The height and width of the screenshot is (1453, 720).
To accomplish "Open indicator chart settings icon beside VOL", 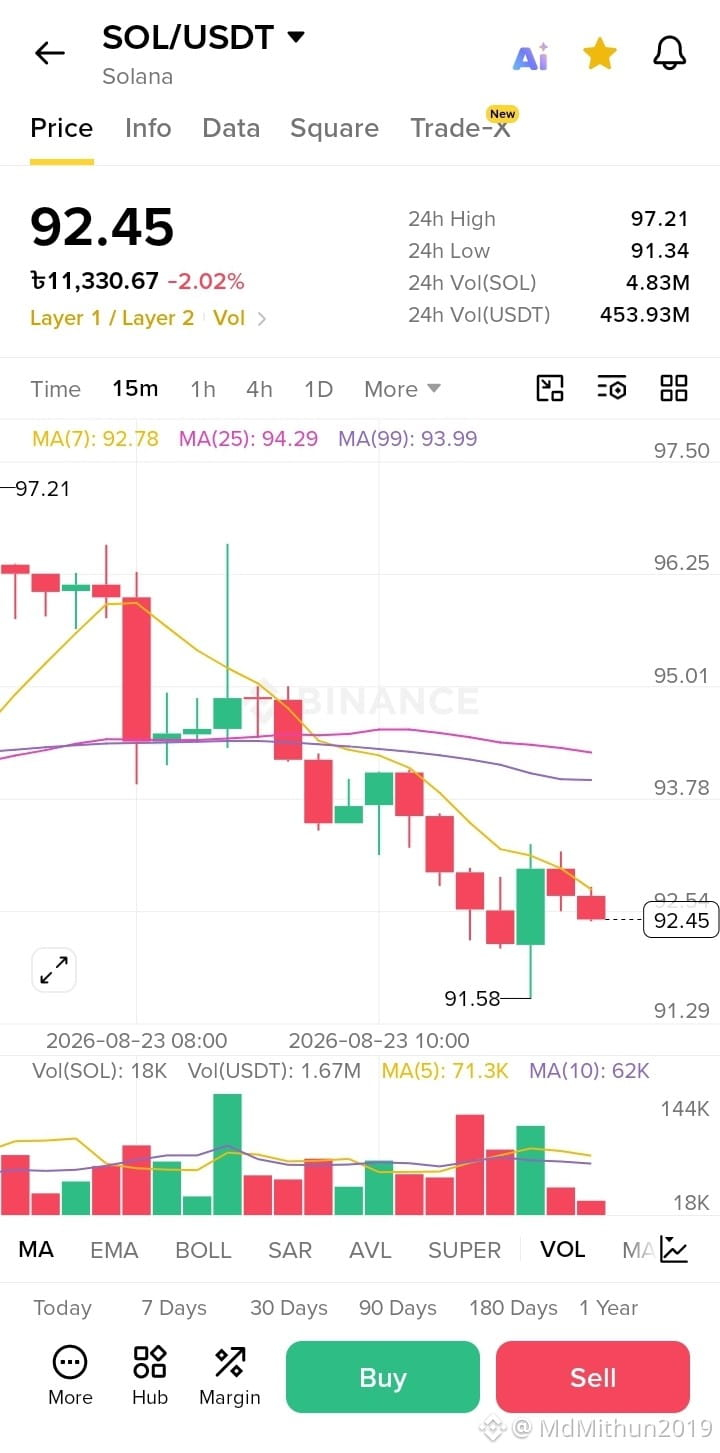I will point(674,1249).
